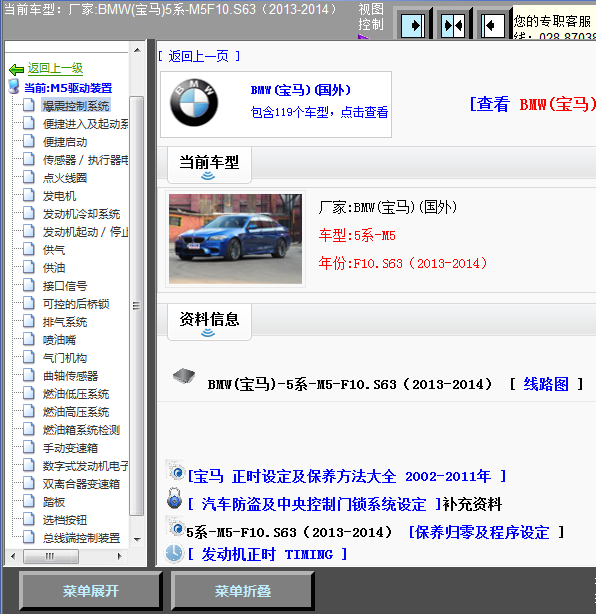Click the green back arrow icon
The image size is (596, 614).
(16, 70)
